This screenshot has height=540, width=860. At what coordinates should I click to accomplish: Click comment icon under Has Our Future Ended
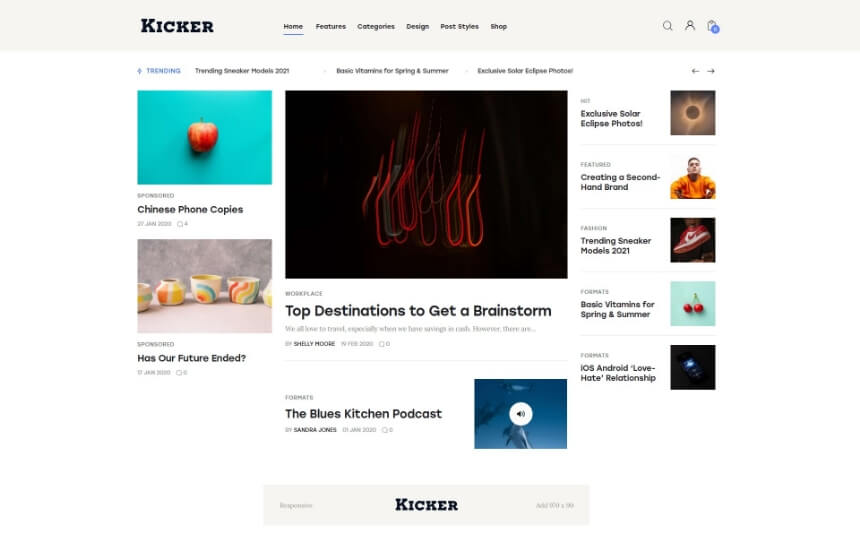pos(179,373)
